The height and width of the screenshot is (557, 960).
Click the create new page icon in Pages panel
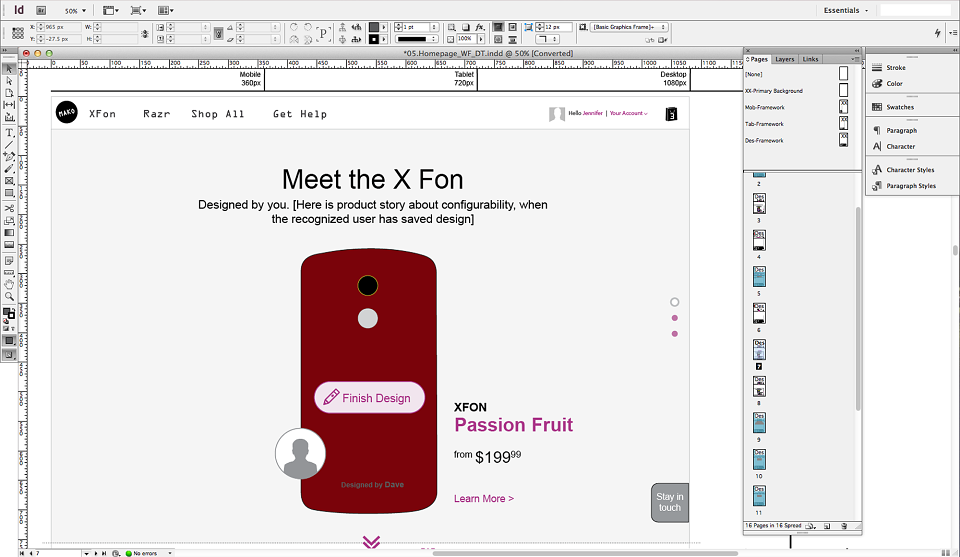827,526
